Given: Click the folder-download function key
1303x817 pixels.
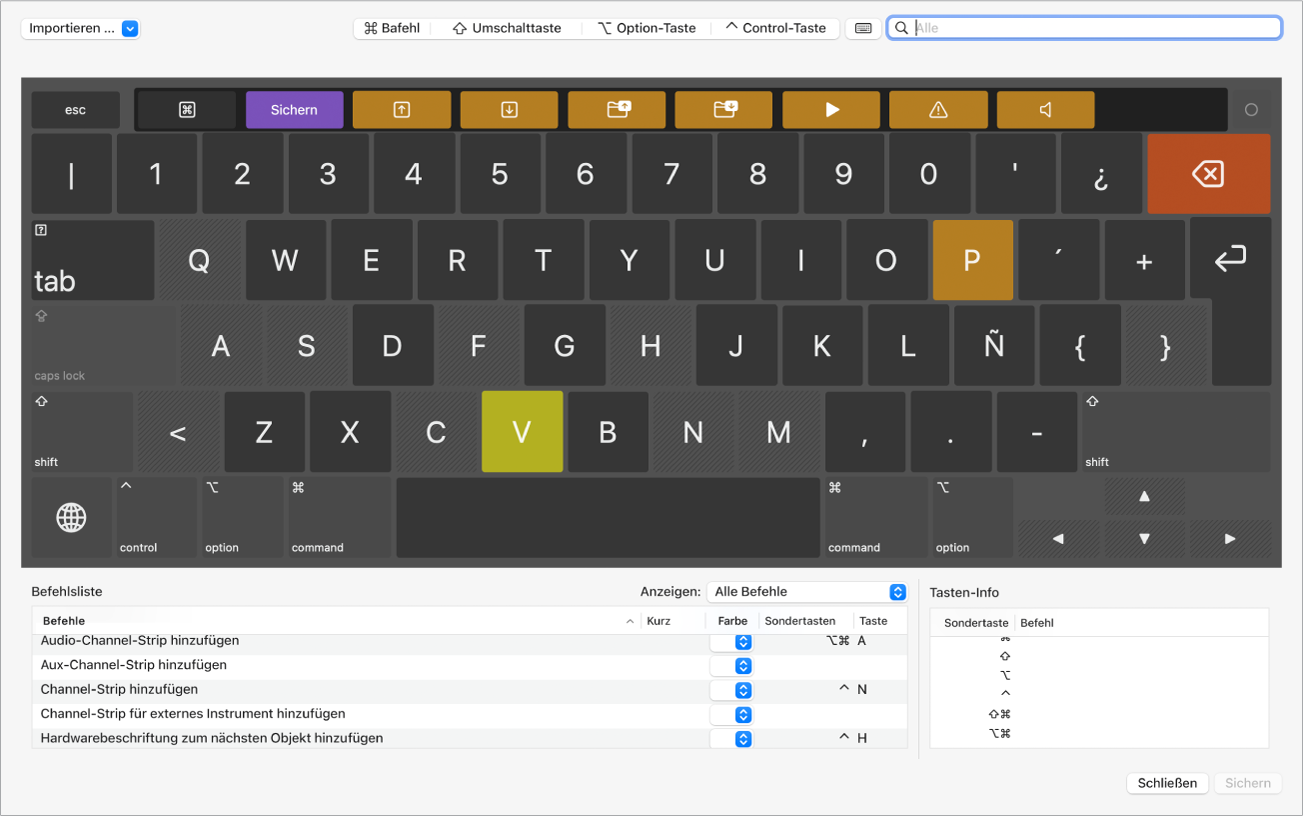Looking at the screenshot, I should click(x=724, y=110).
